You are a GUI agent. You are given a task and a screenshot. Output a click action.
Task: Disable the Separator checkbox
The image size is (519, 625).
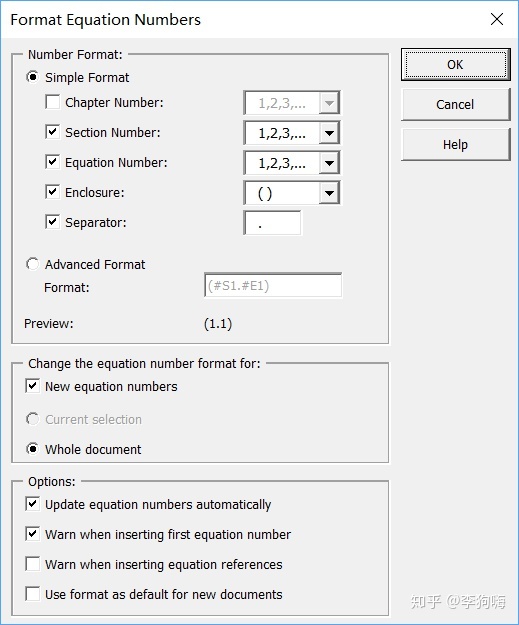(53, 222)
